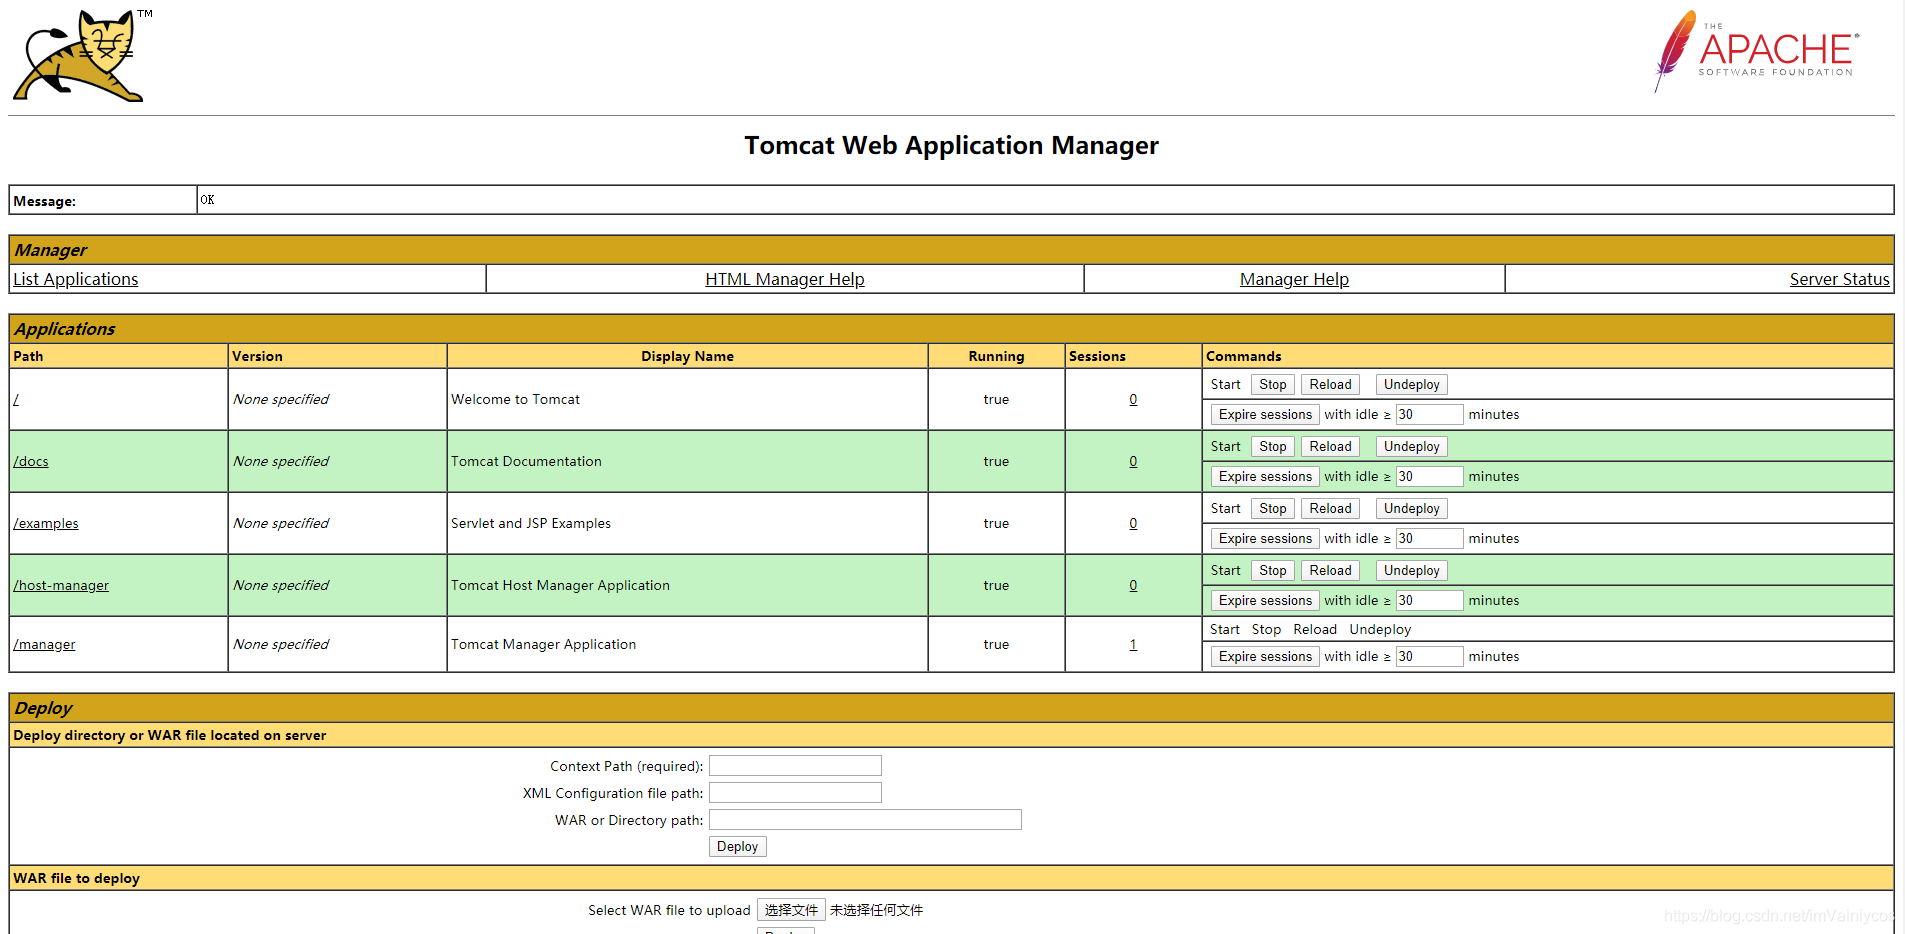Stop the Tomcat Documentation application

1273,446
